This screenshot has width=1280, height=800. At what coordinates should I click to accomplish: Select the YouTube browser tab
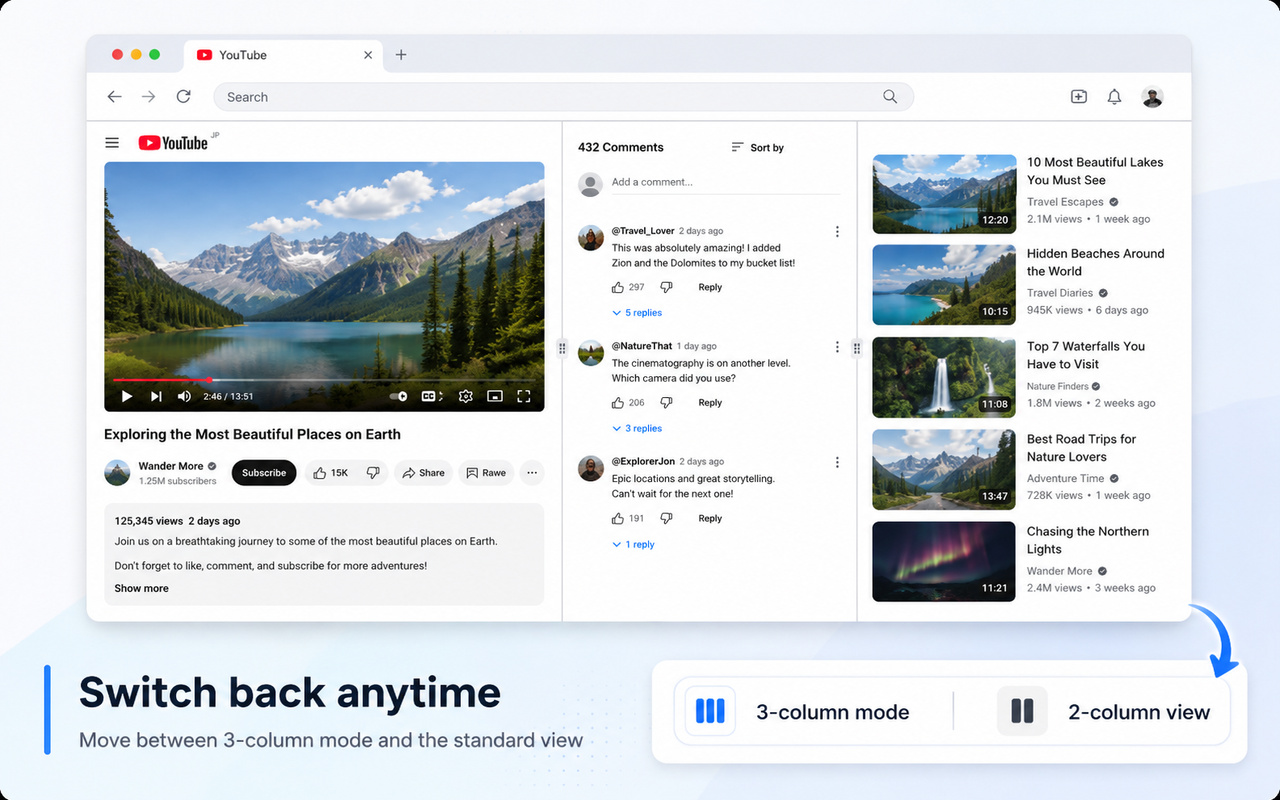click(x=284, y=55)
